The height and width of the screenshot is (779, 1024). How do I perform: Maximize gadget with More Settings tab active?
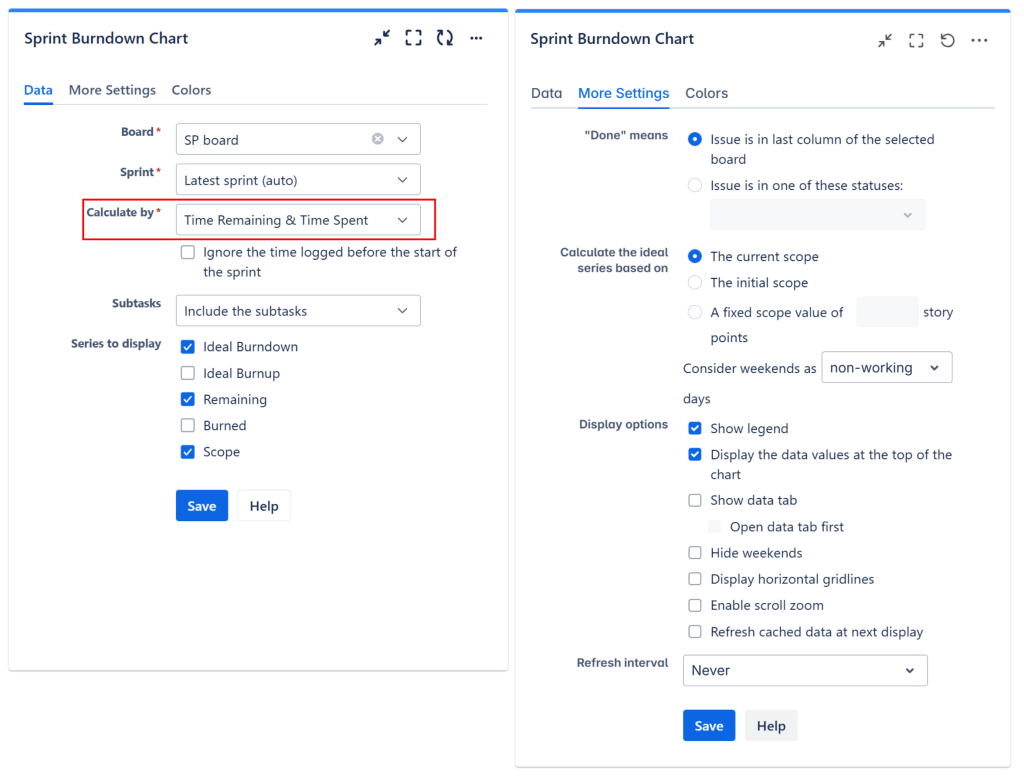(916, 40)
